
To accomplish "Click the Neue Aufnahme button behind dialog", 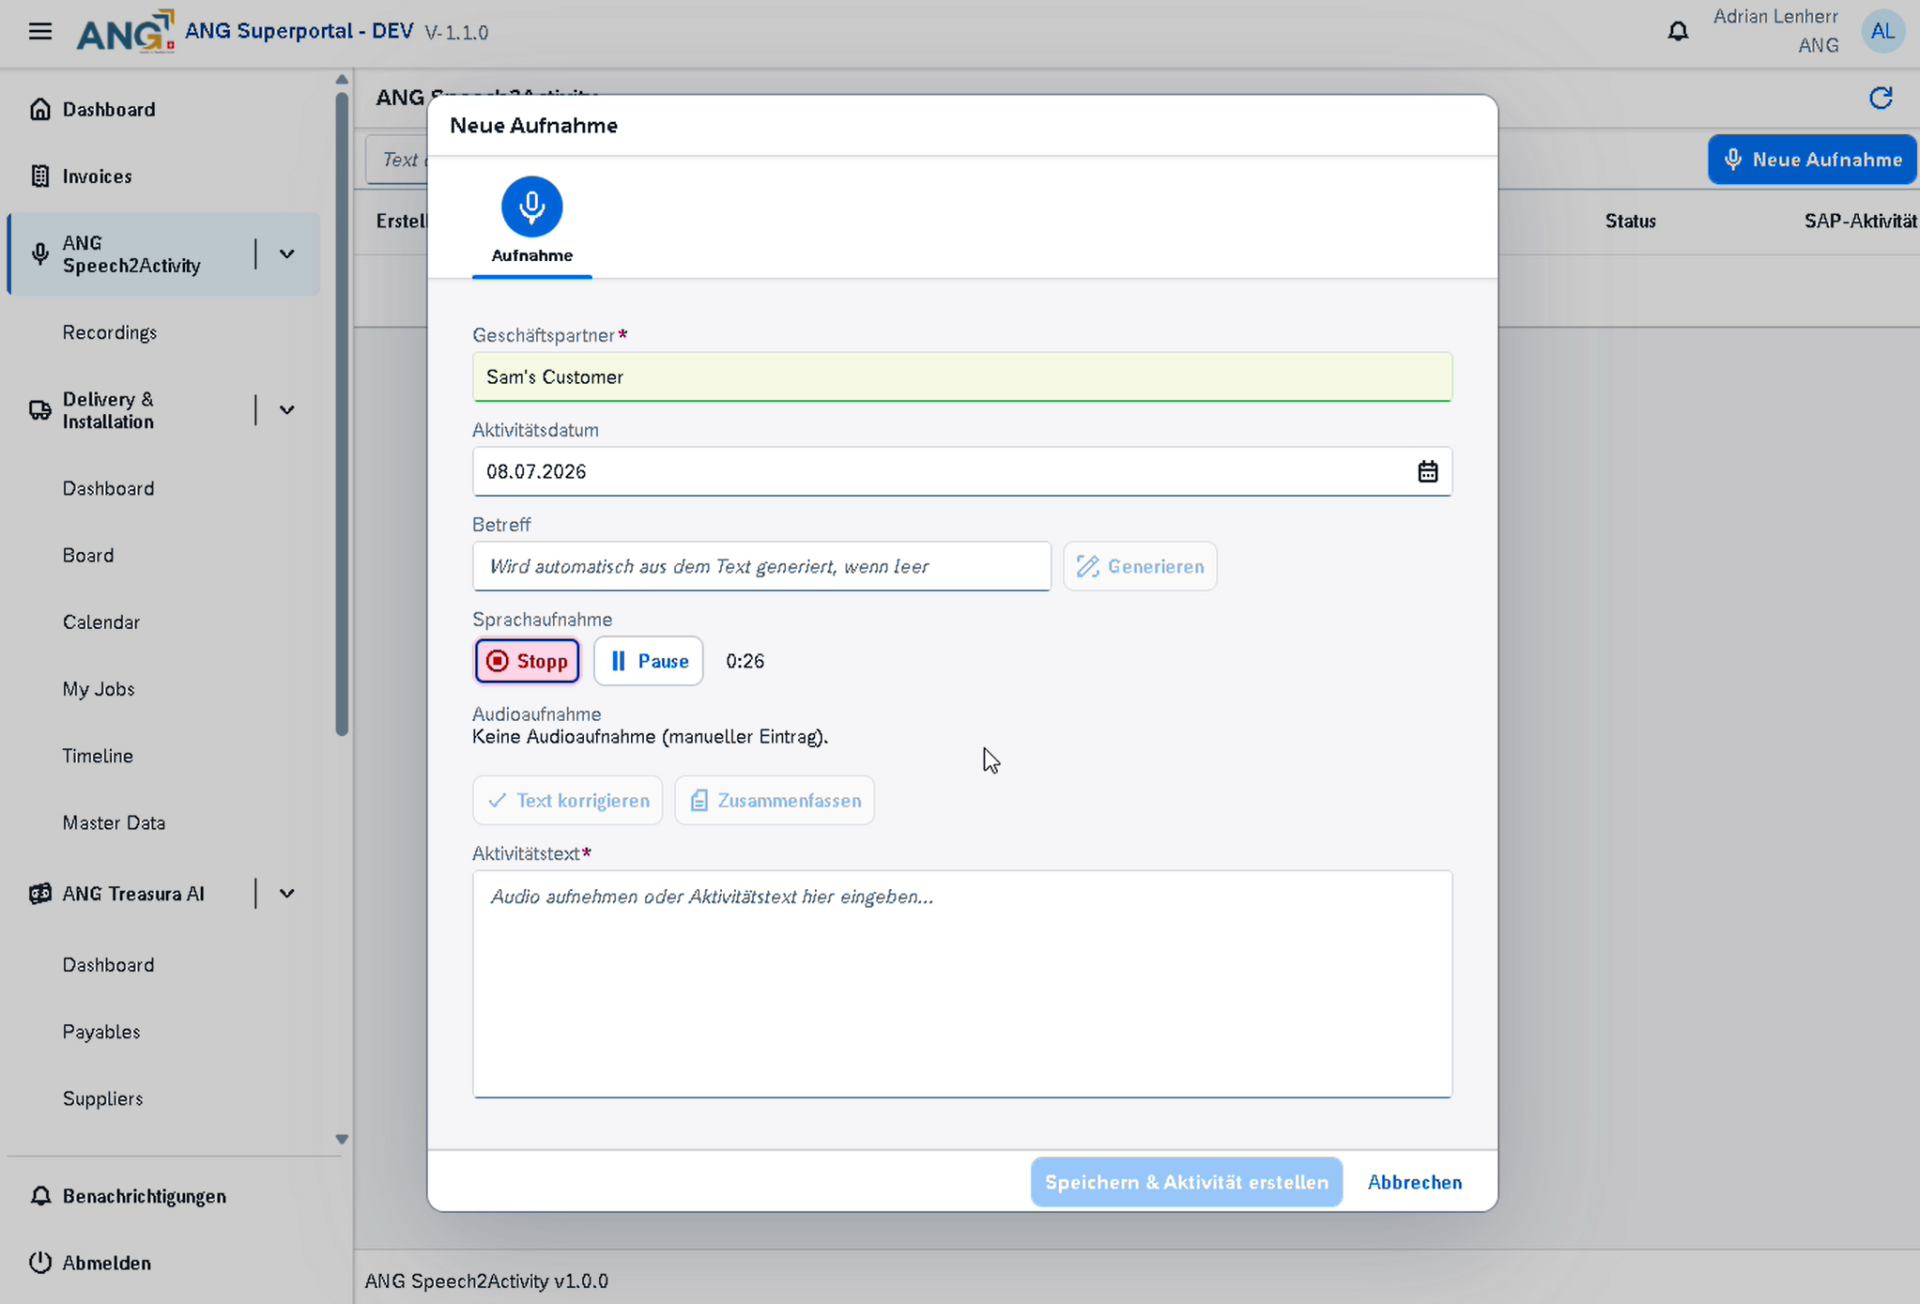I will pos(1811,160).
